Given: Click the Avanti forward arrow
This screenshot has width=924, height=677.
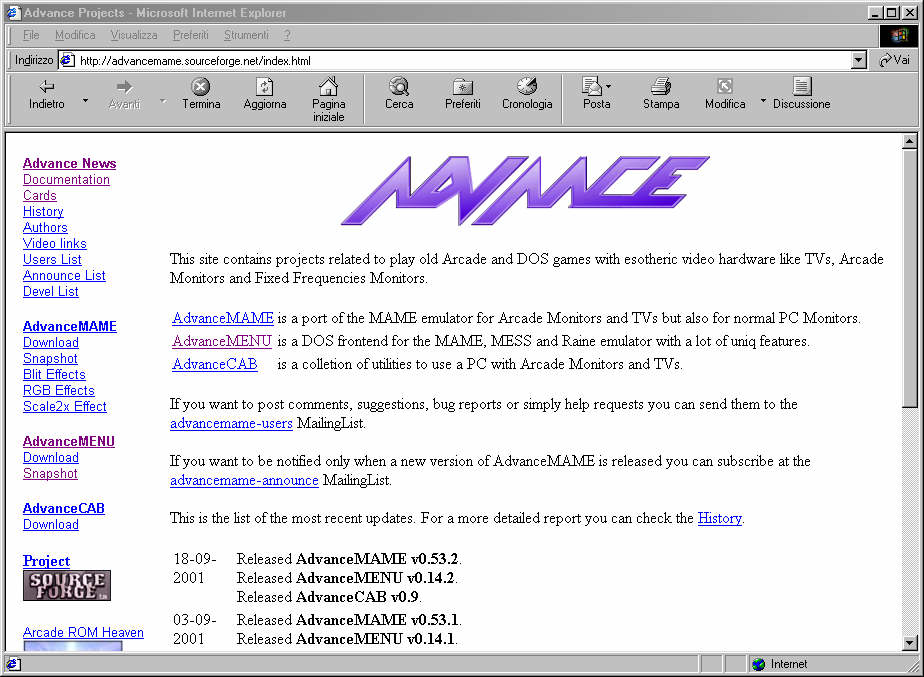Looking at the screenshot, I should pyautogui.click(x=124, y=95).
